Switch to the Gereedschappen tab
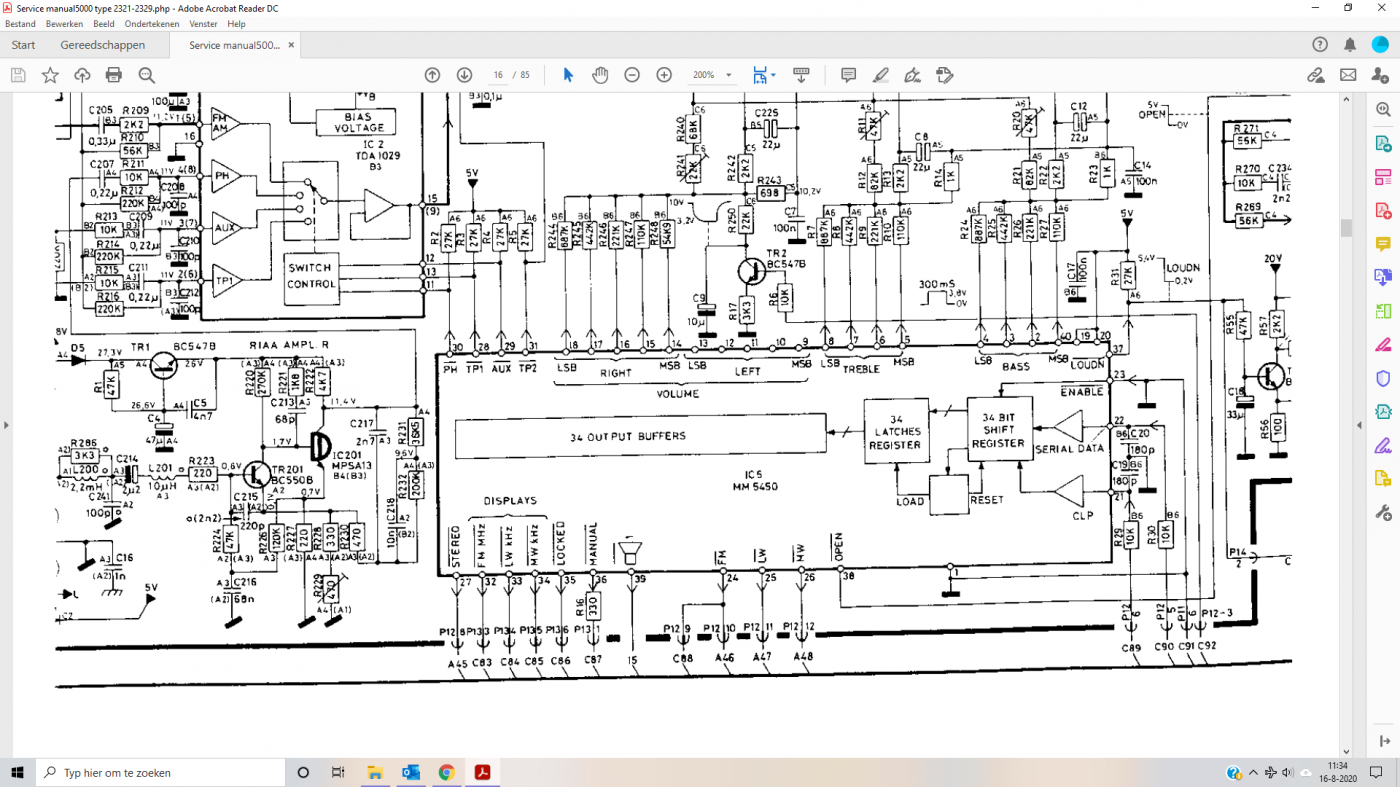Image resolution: width=1400 pixels, height=787 pixels. [102, 45]
